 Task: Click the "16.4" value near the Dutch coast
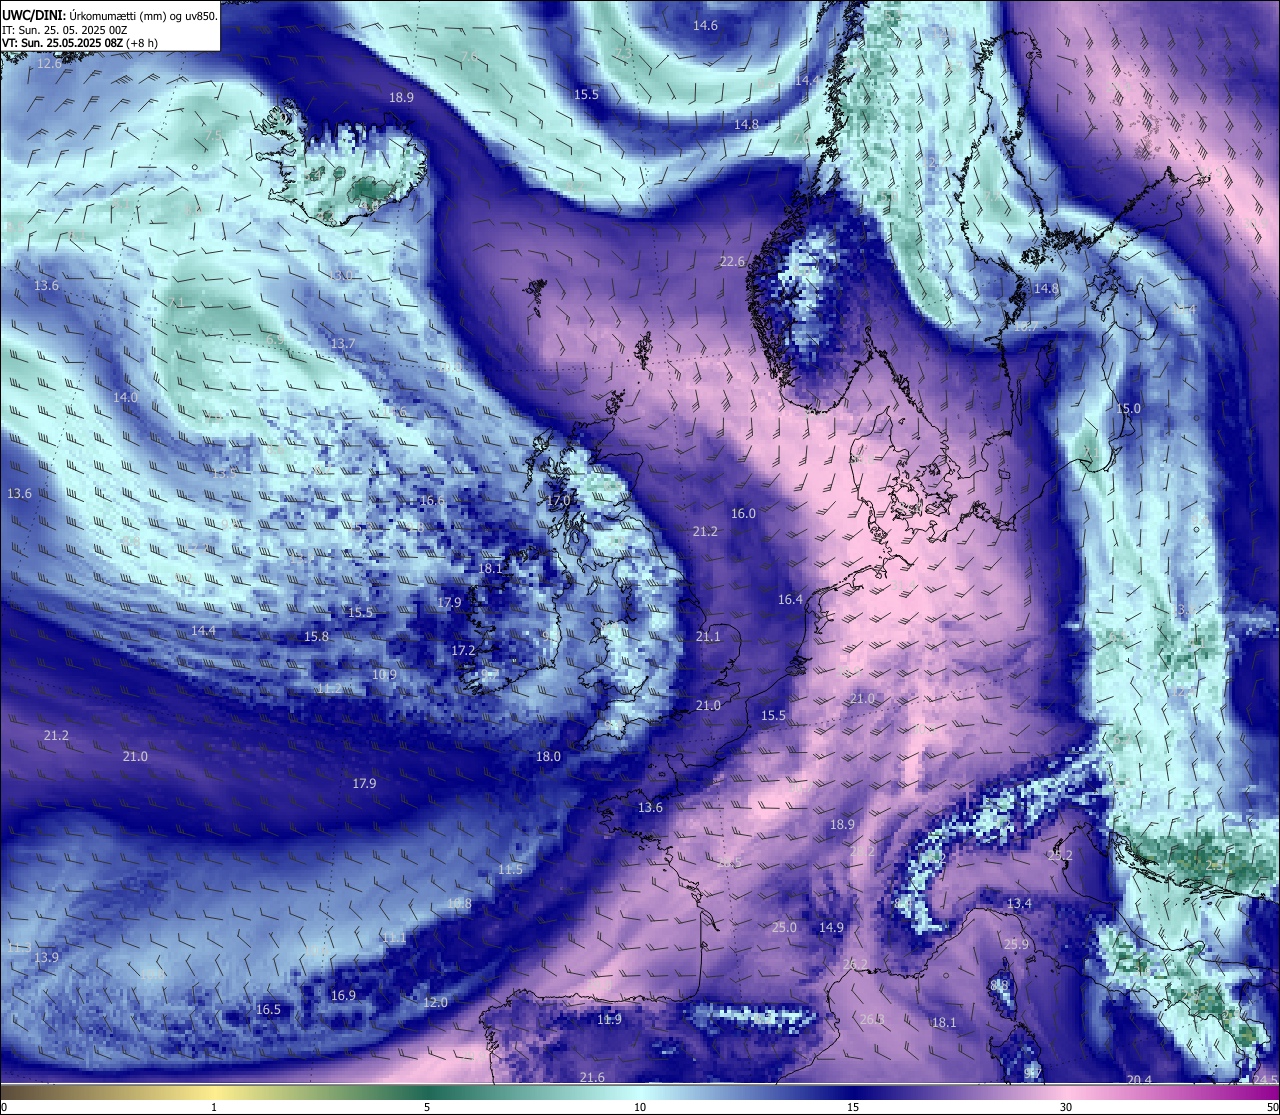[x=790, y=600]
